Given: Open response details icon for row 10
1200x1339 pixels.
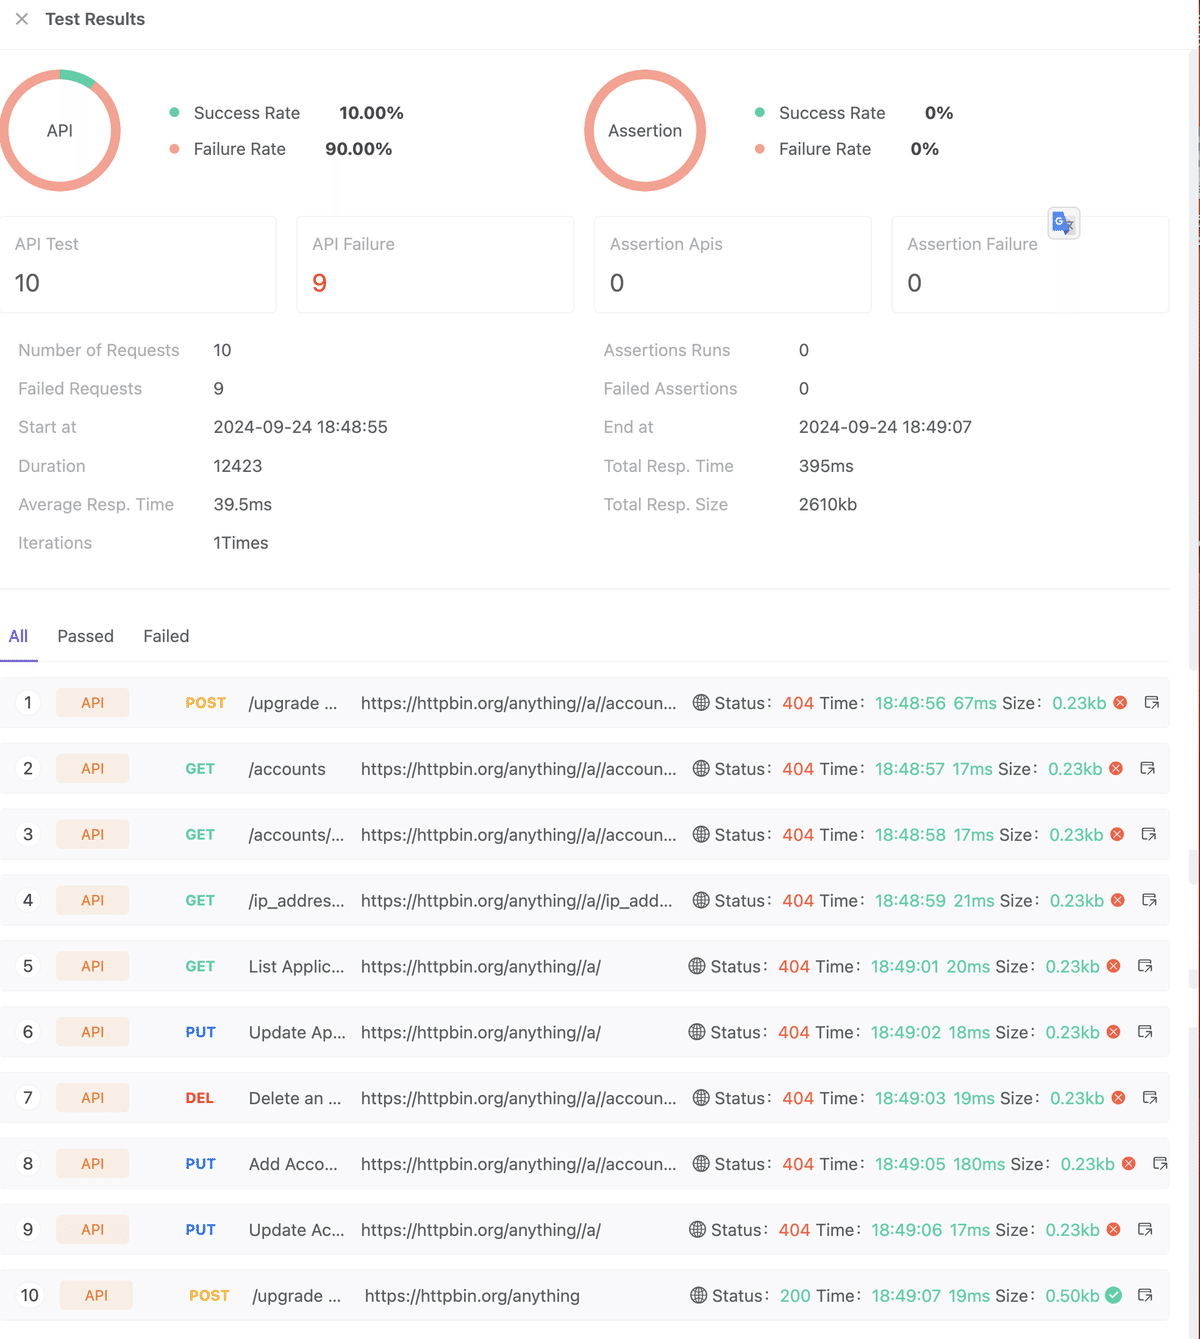Looking at the screenshot, I should [x=1146, y=1295].
